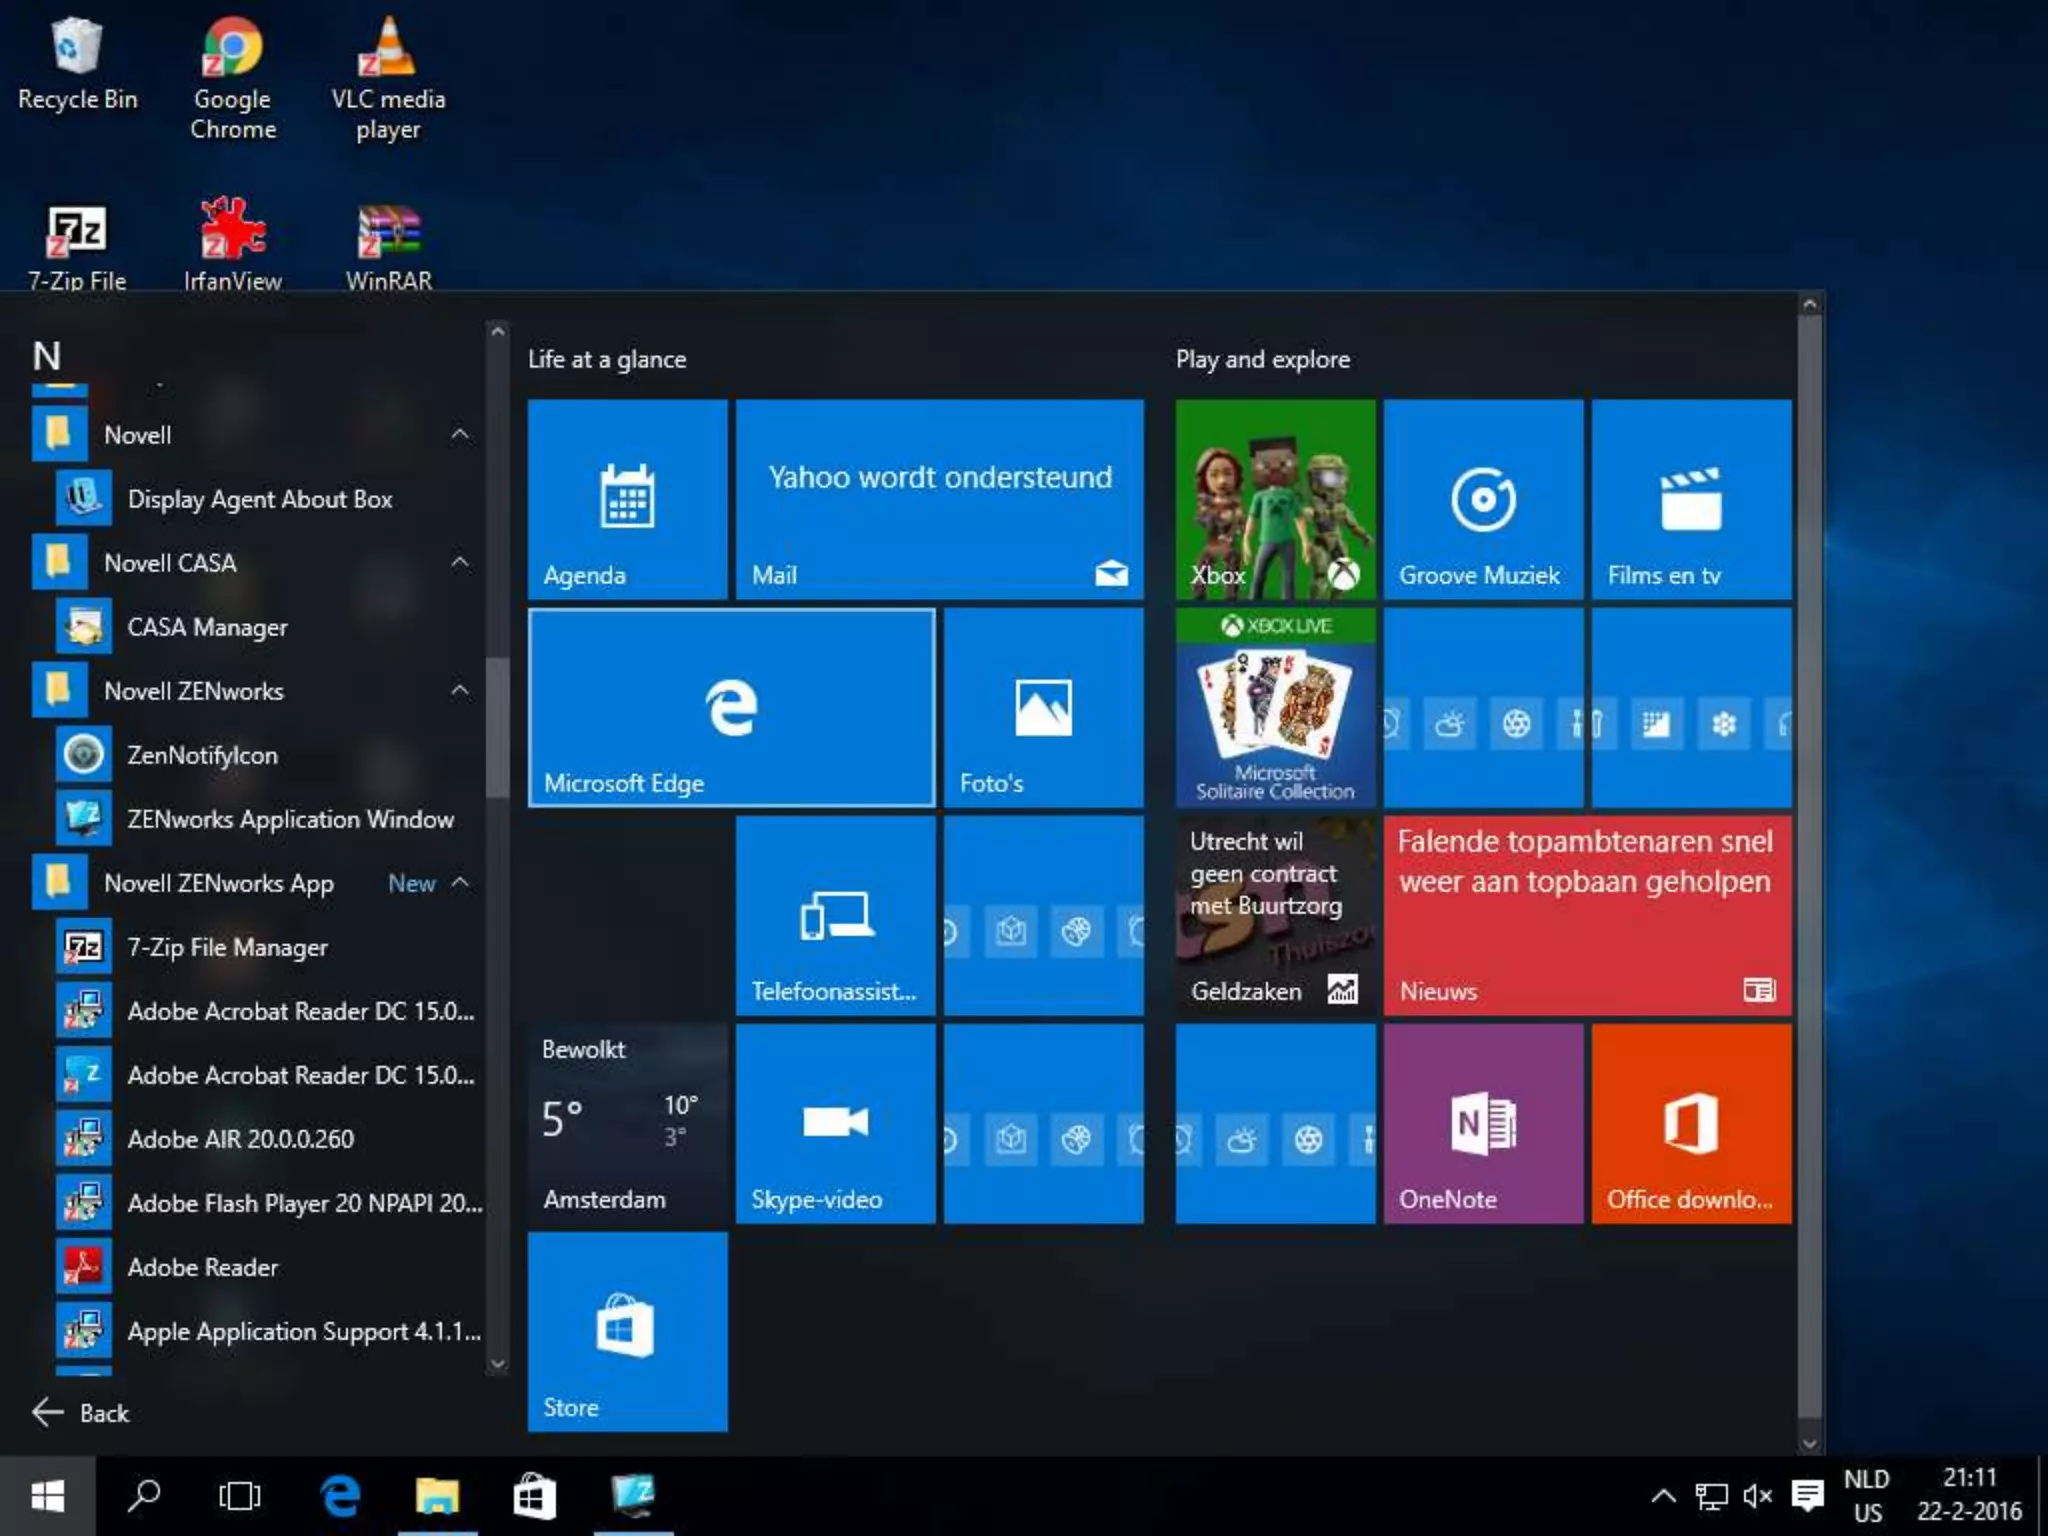Open the Action Center notification icon
Screen dimensions: 2048x1536
point(1807,1496)
